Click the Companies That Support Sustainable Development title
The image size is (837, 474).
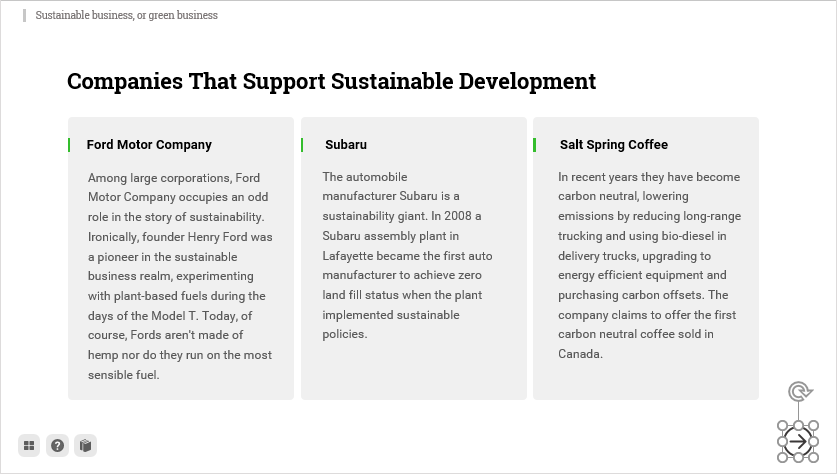[331, 82]
